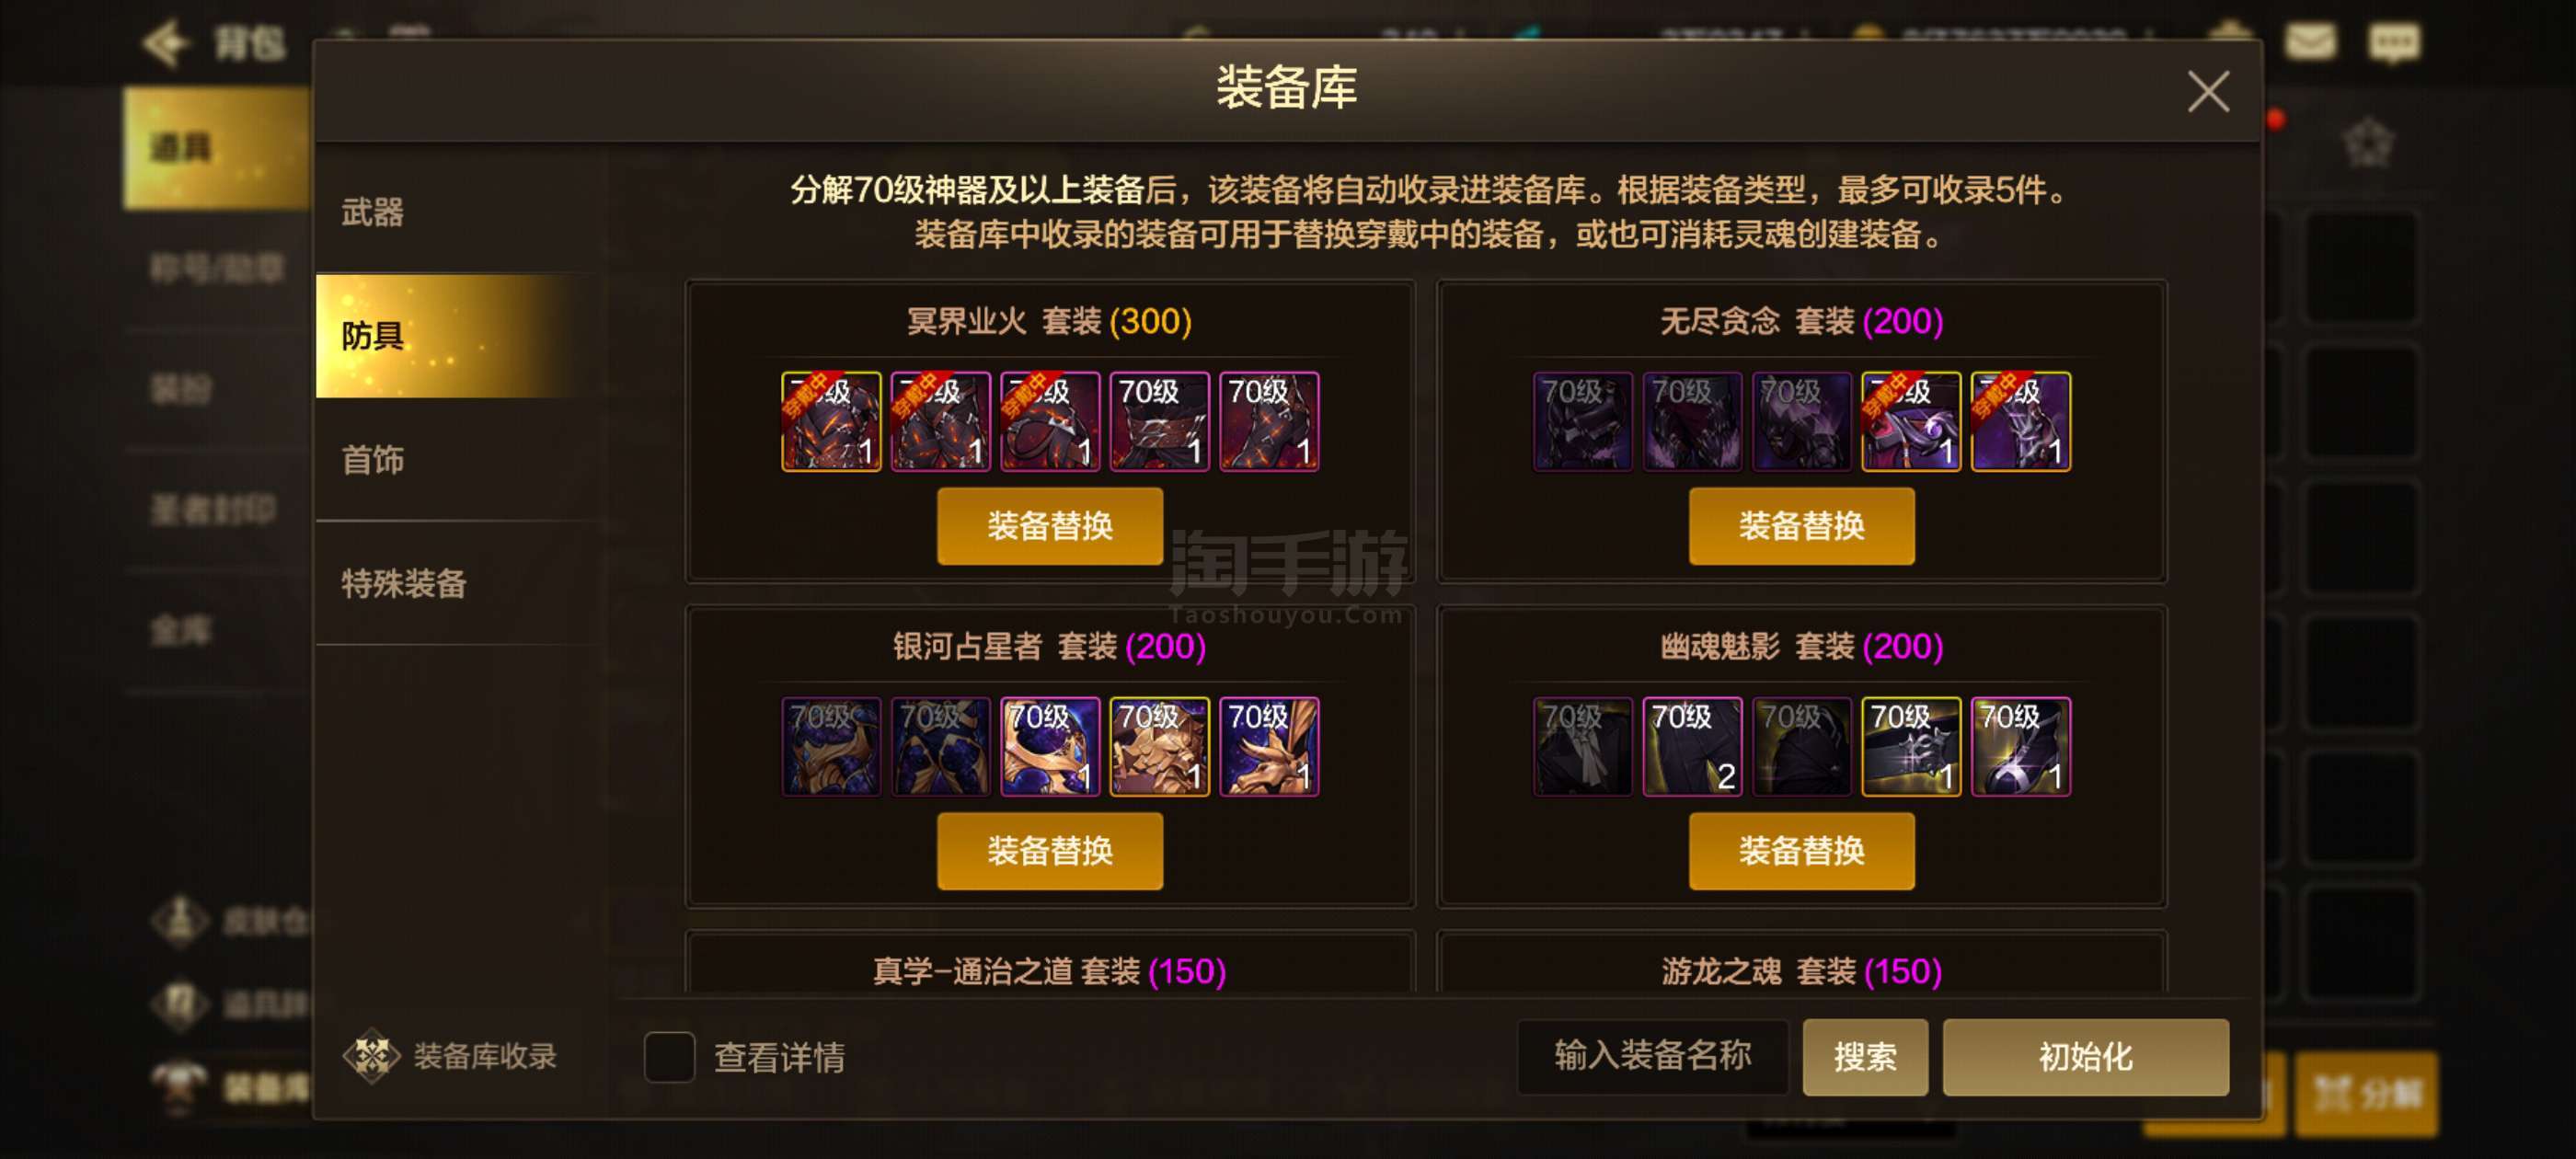Click 装备替换 under 幽魂魅影 set

tap(1802, 851)
